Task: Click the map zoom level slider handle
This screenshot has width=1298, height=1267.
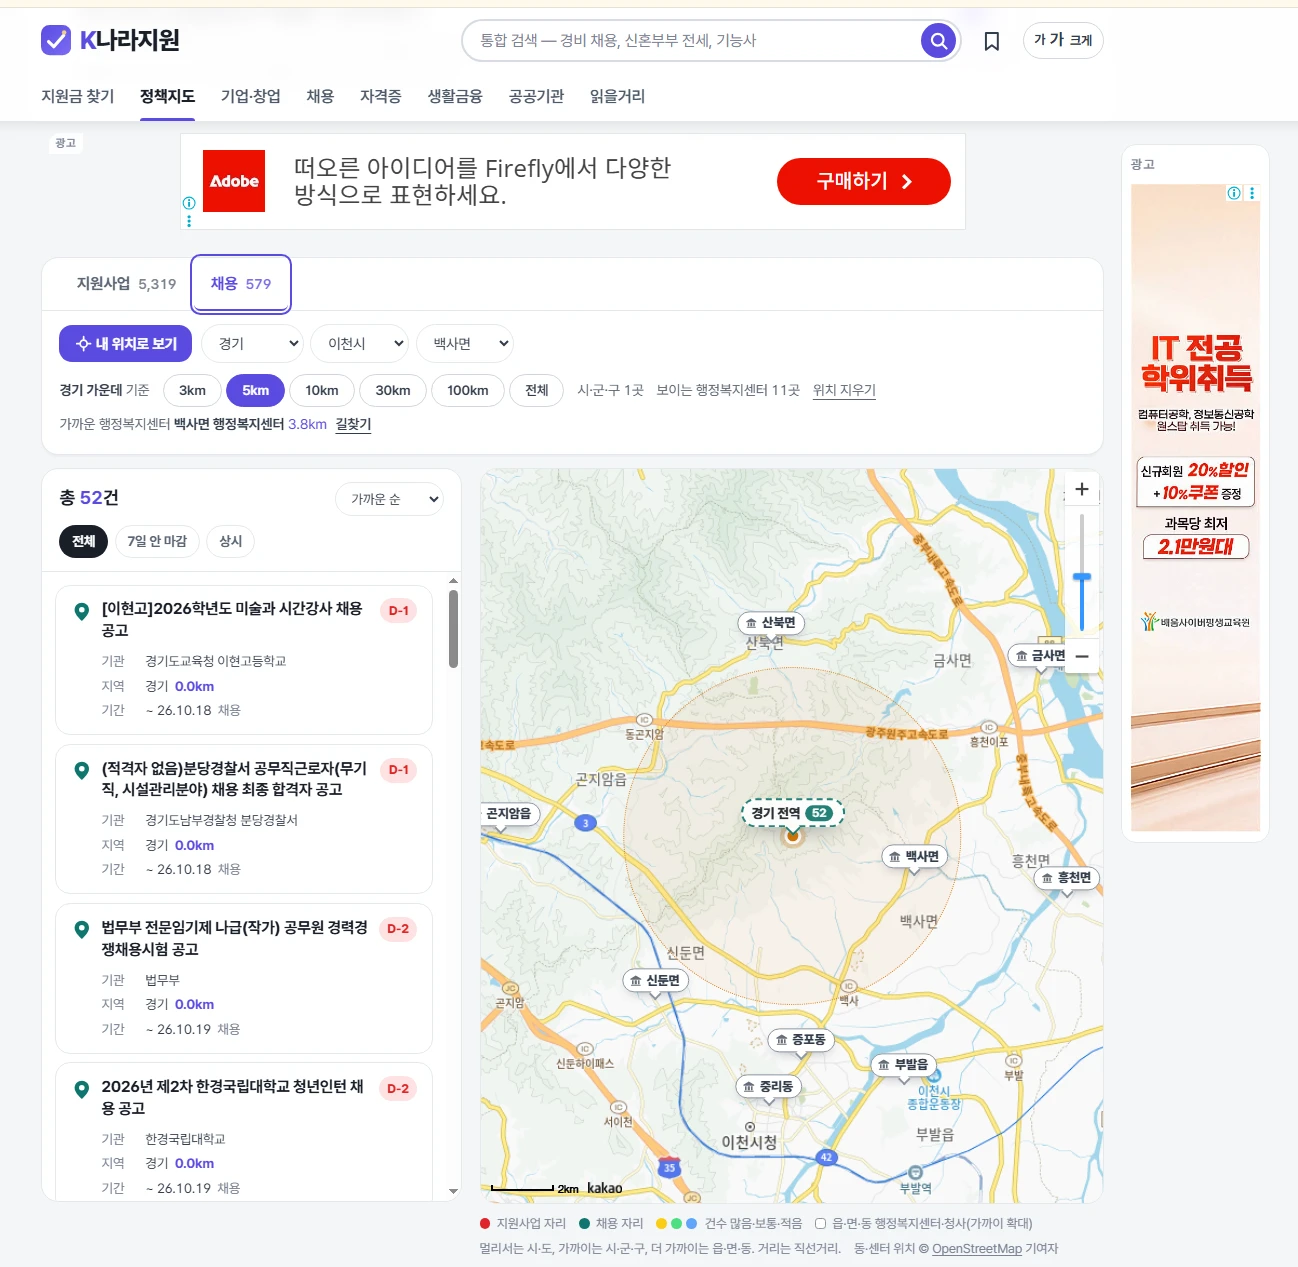Action: tap(1081, 578)
